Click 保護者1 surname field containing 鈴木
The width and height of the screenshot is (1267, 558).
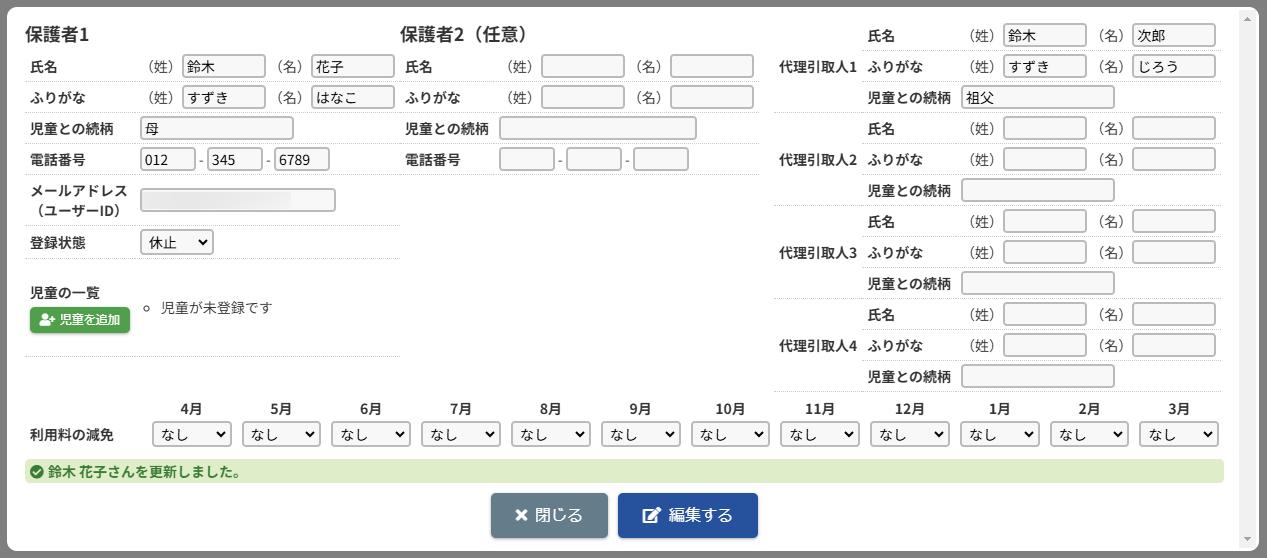(x=223, y=66)
